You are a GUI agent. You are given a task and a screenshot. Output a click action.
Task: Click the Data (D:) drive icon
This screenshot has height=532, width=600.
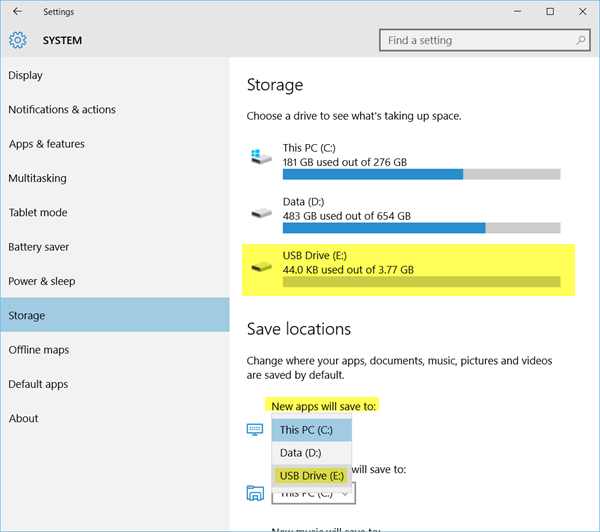coord(261,212)
